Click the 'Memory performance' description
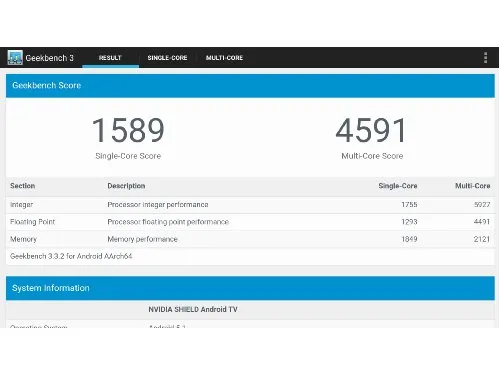Viewport: 500px width, 375px height. (143, 239)
